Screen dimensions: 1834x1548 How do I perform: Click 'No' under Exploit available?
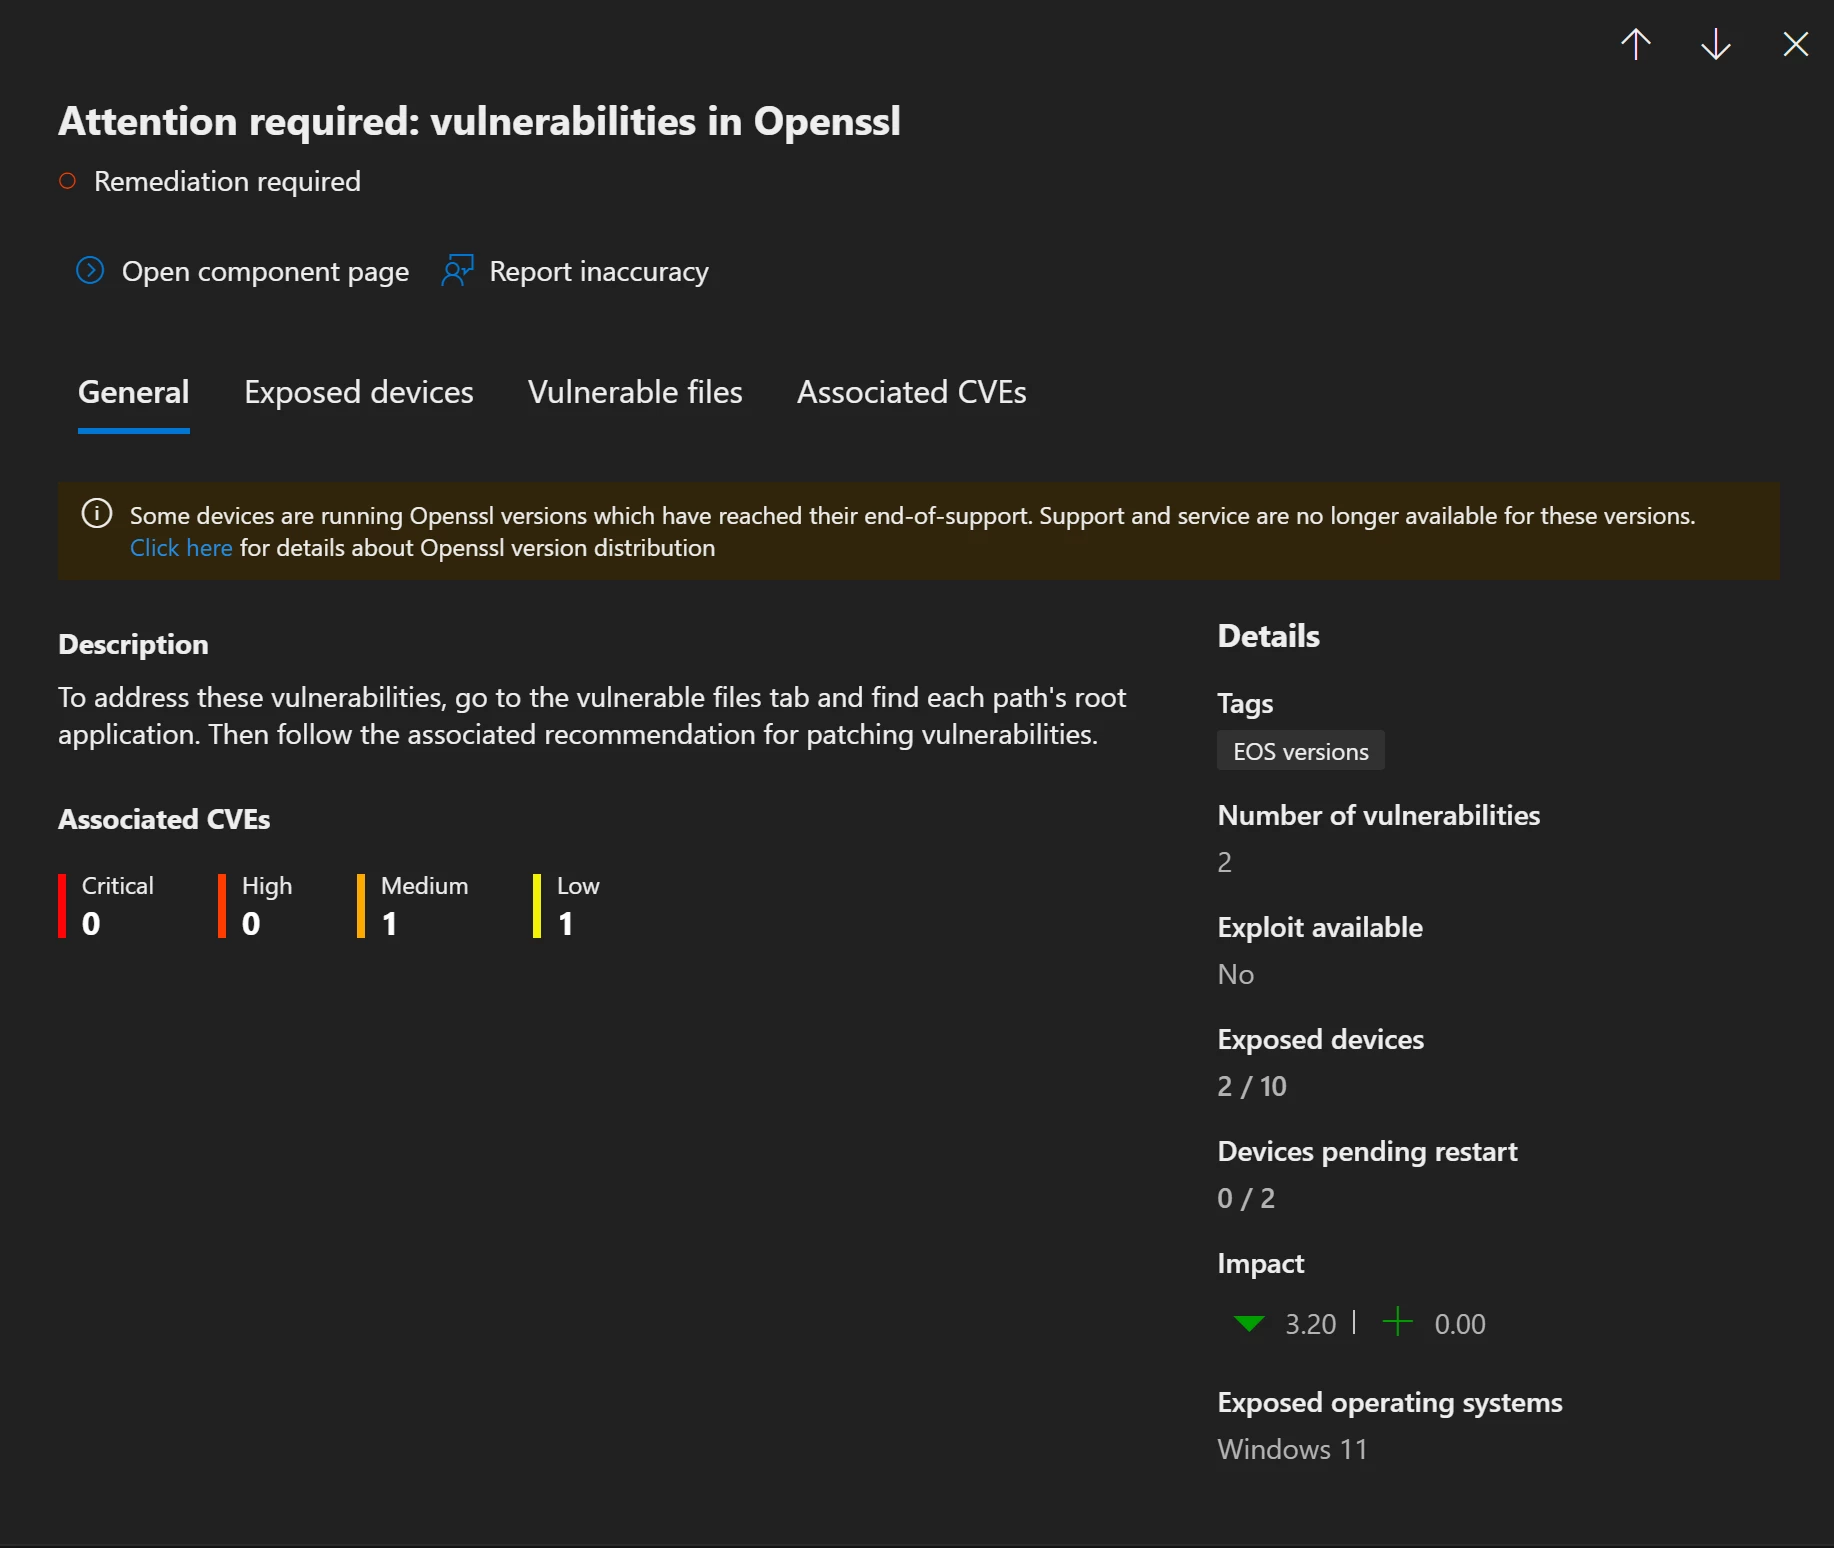(1236, 974)
